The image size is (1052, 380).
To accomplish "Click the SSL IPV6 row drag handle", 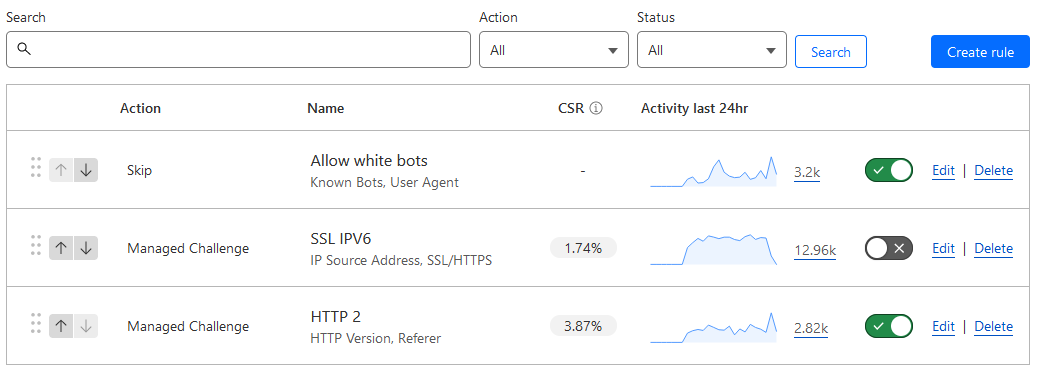I will pyautogui.click(x=36, y=245).
